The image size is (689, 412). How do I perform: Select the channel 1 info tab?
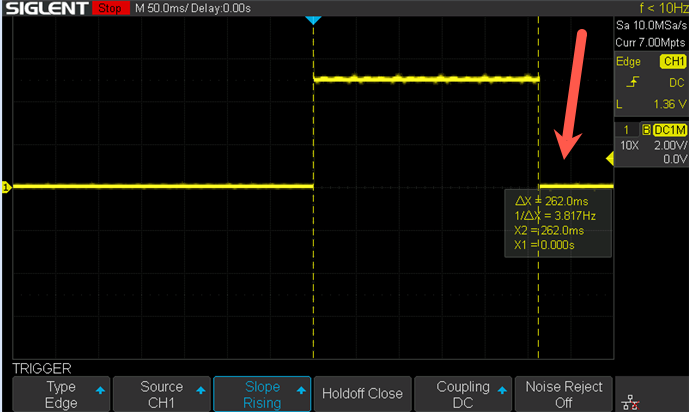click(x=626, y=130)
